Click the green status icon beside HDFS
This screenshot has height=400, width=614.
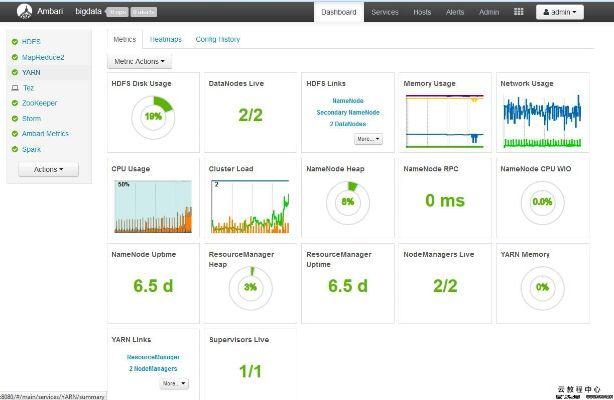click(x=14, y=42)
